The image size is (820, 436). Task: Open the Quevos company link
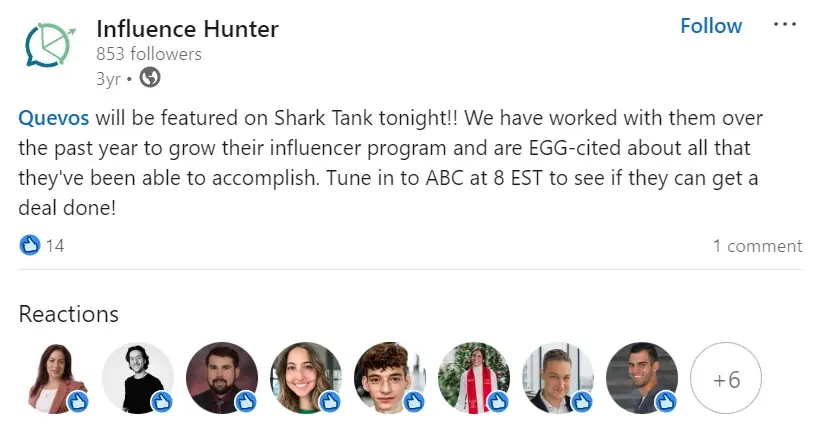click(54, 118)
